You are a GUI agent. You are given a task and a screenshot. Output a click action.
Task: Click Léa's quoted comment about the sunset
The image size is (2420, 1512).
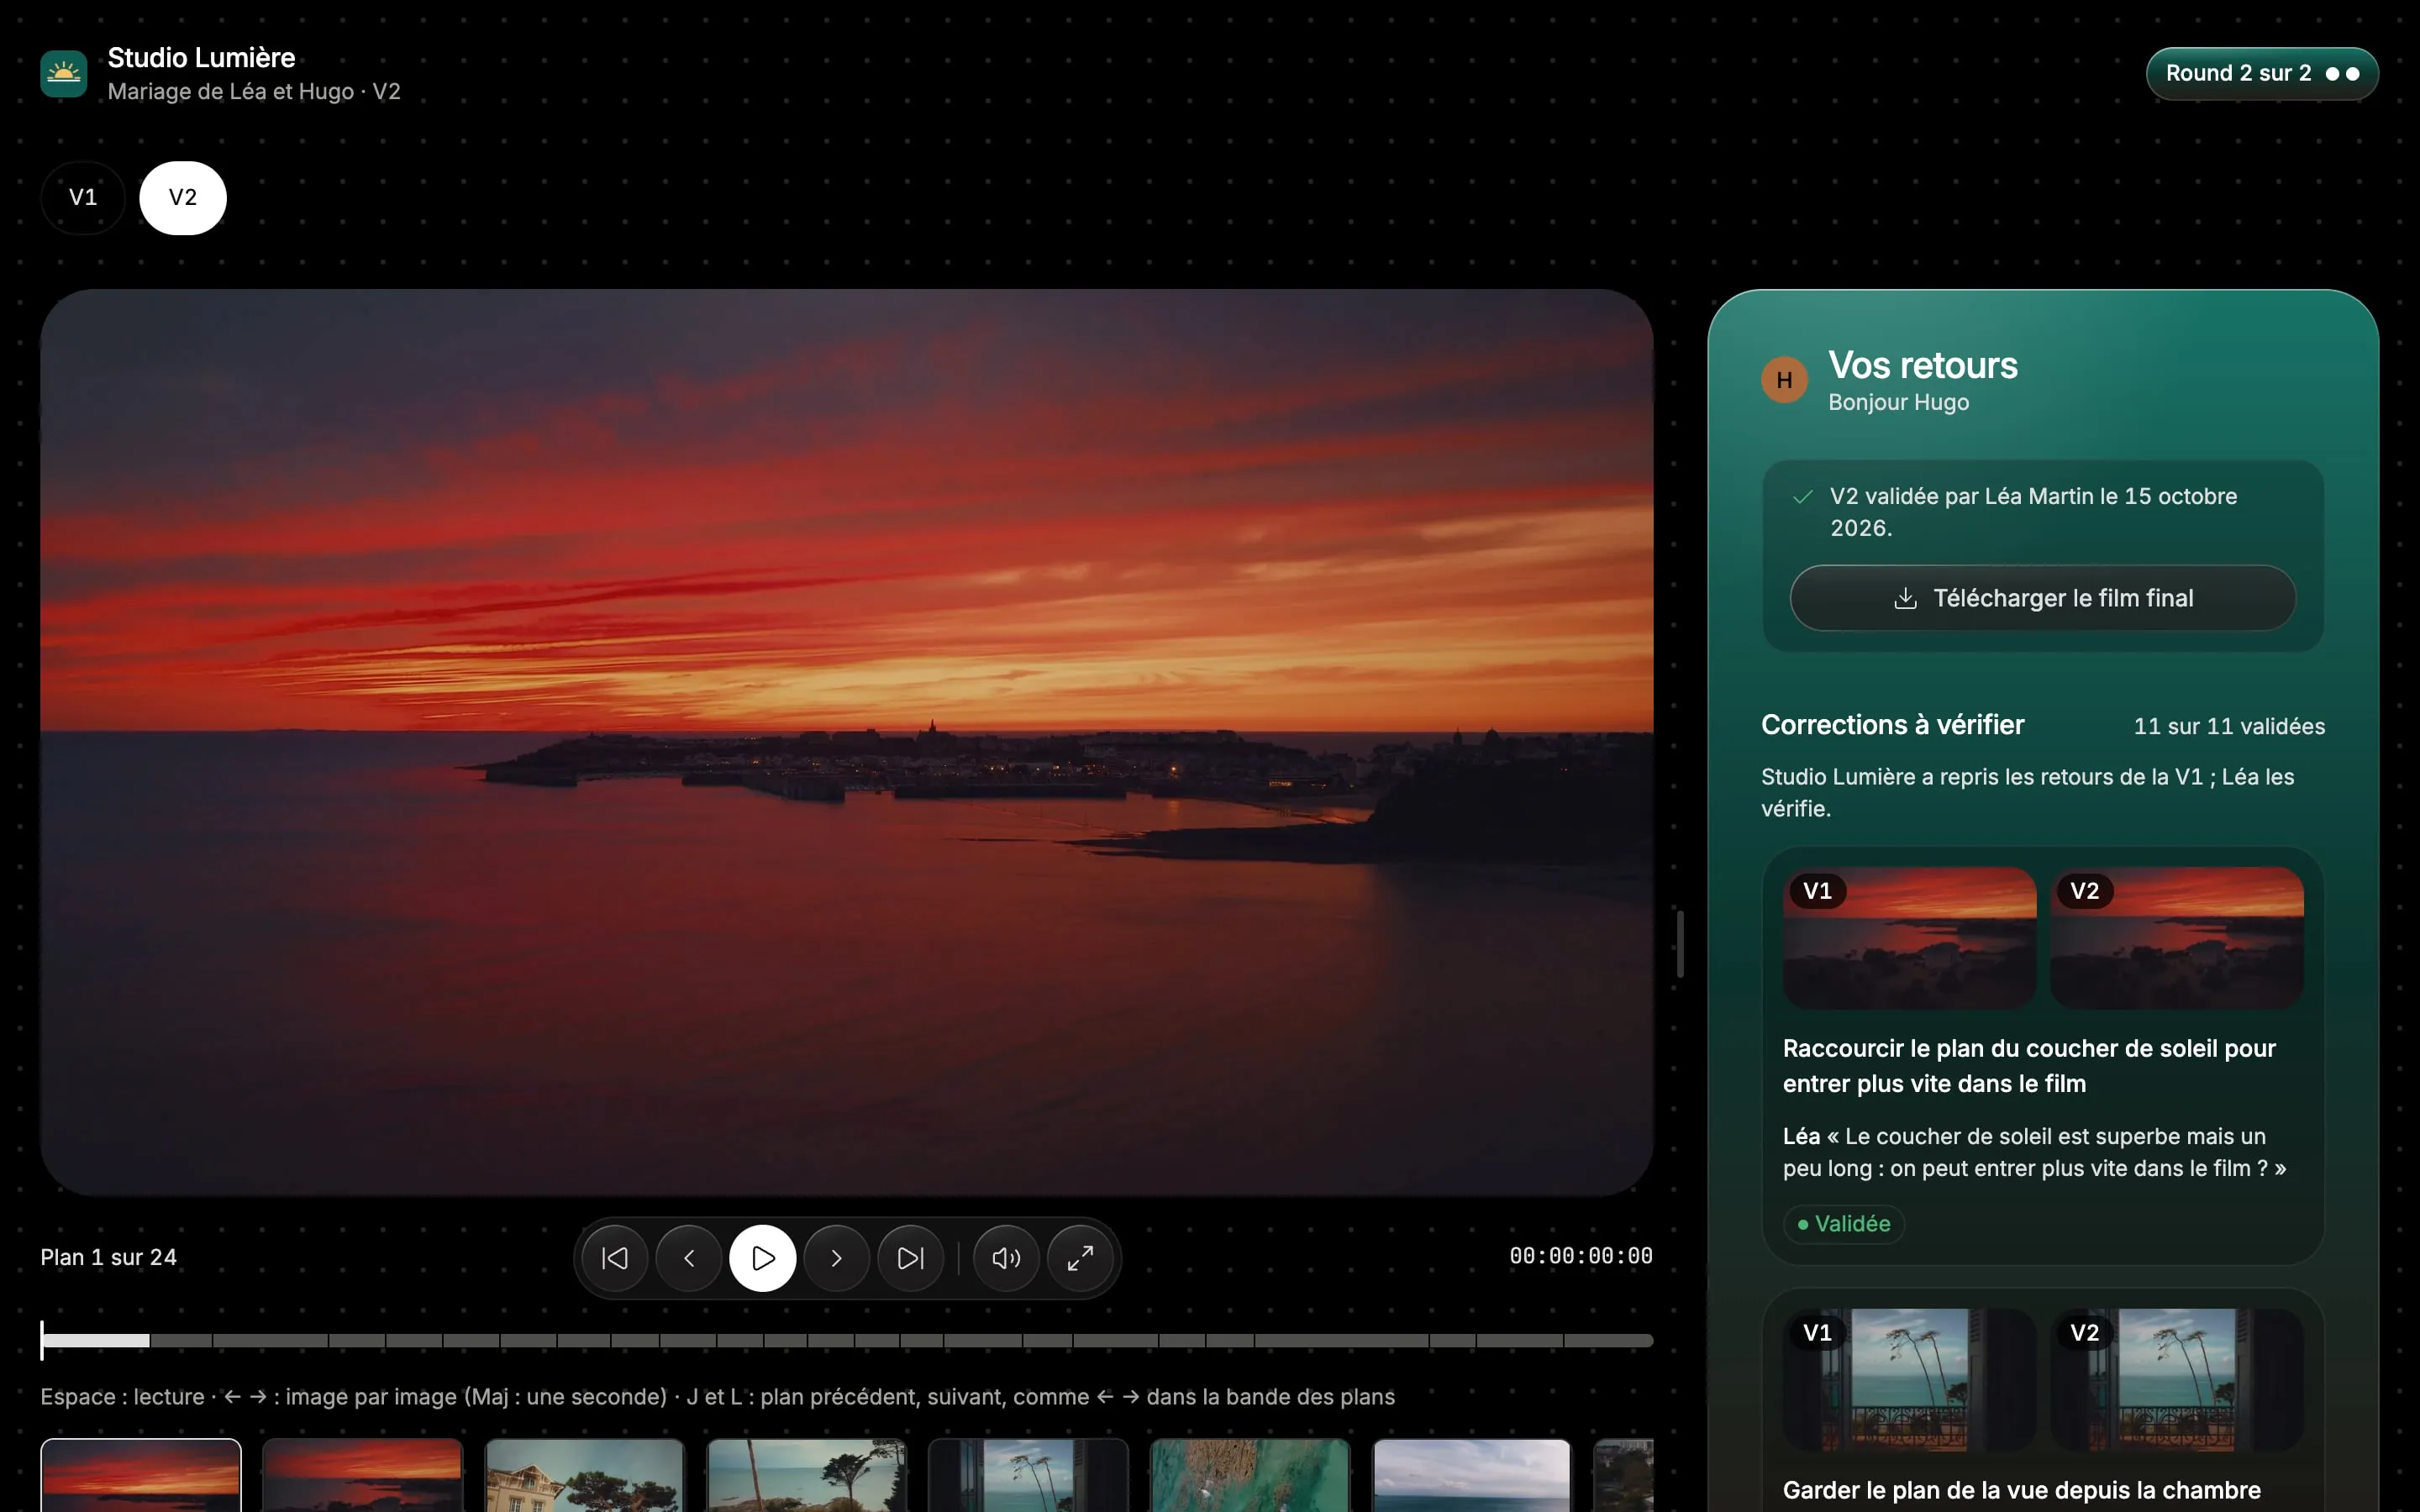coord(2035,1153)
